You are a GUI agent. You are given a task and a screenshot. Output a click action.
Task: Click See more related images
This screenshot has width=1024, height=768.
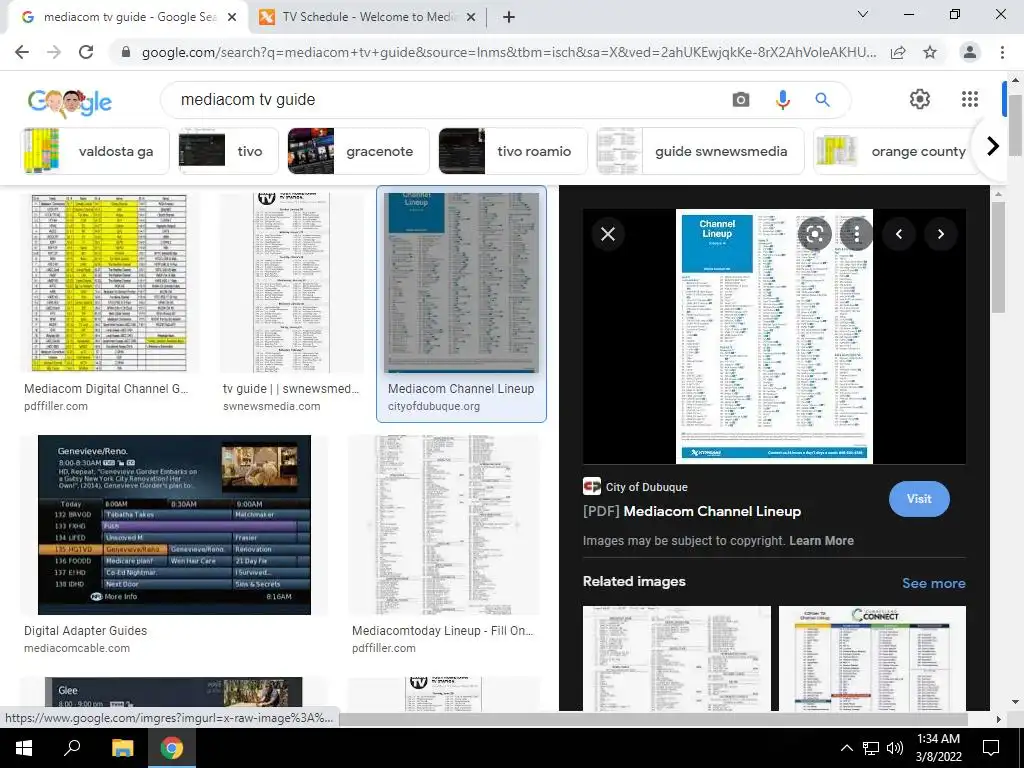click(x=933, y=583)
